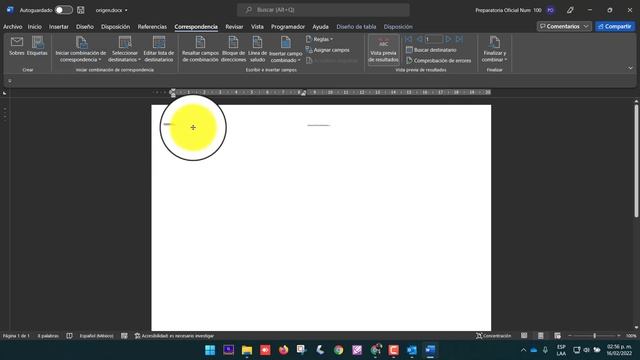Click the Buscar search box

[x=323, y=10]
